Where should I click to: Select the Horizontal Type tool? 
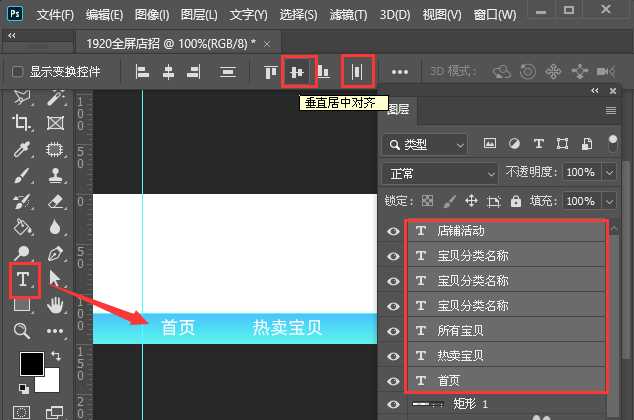tap(24, 278)
